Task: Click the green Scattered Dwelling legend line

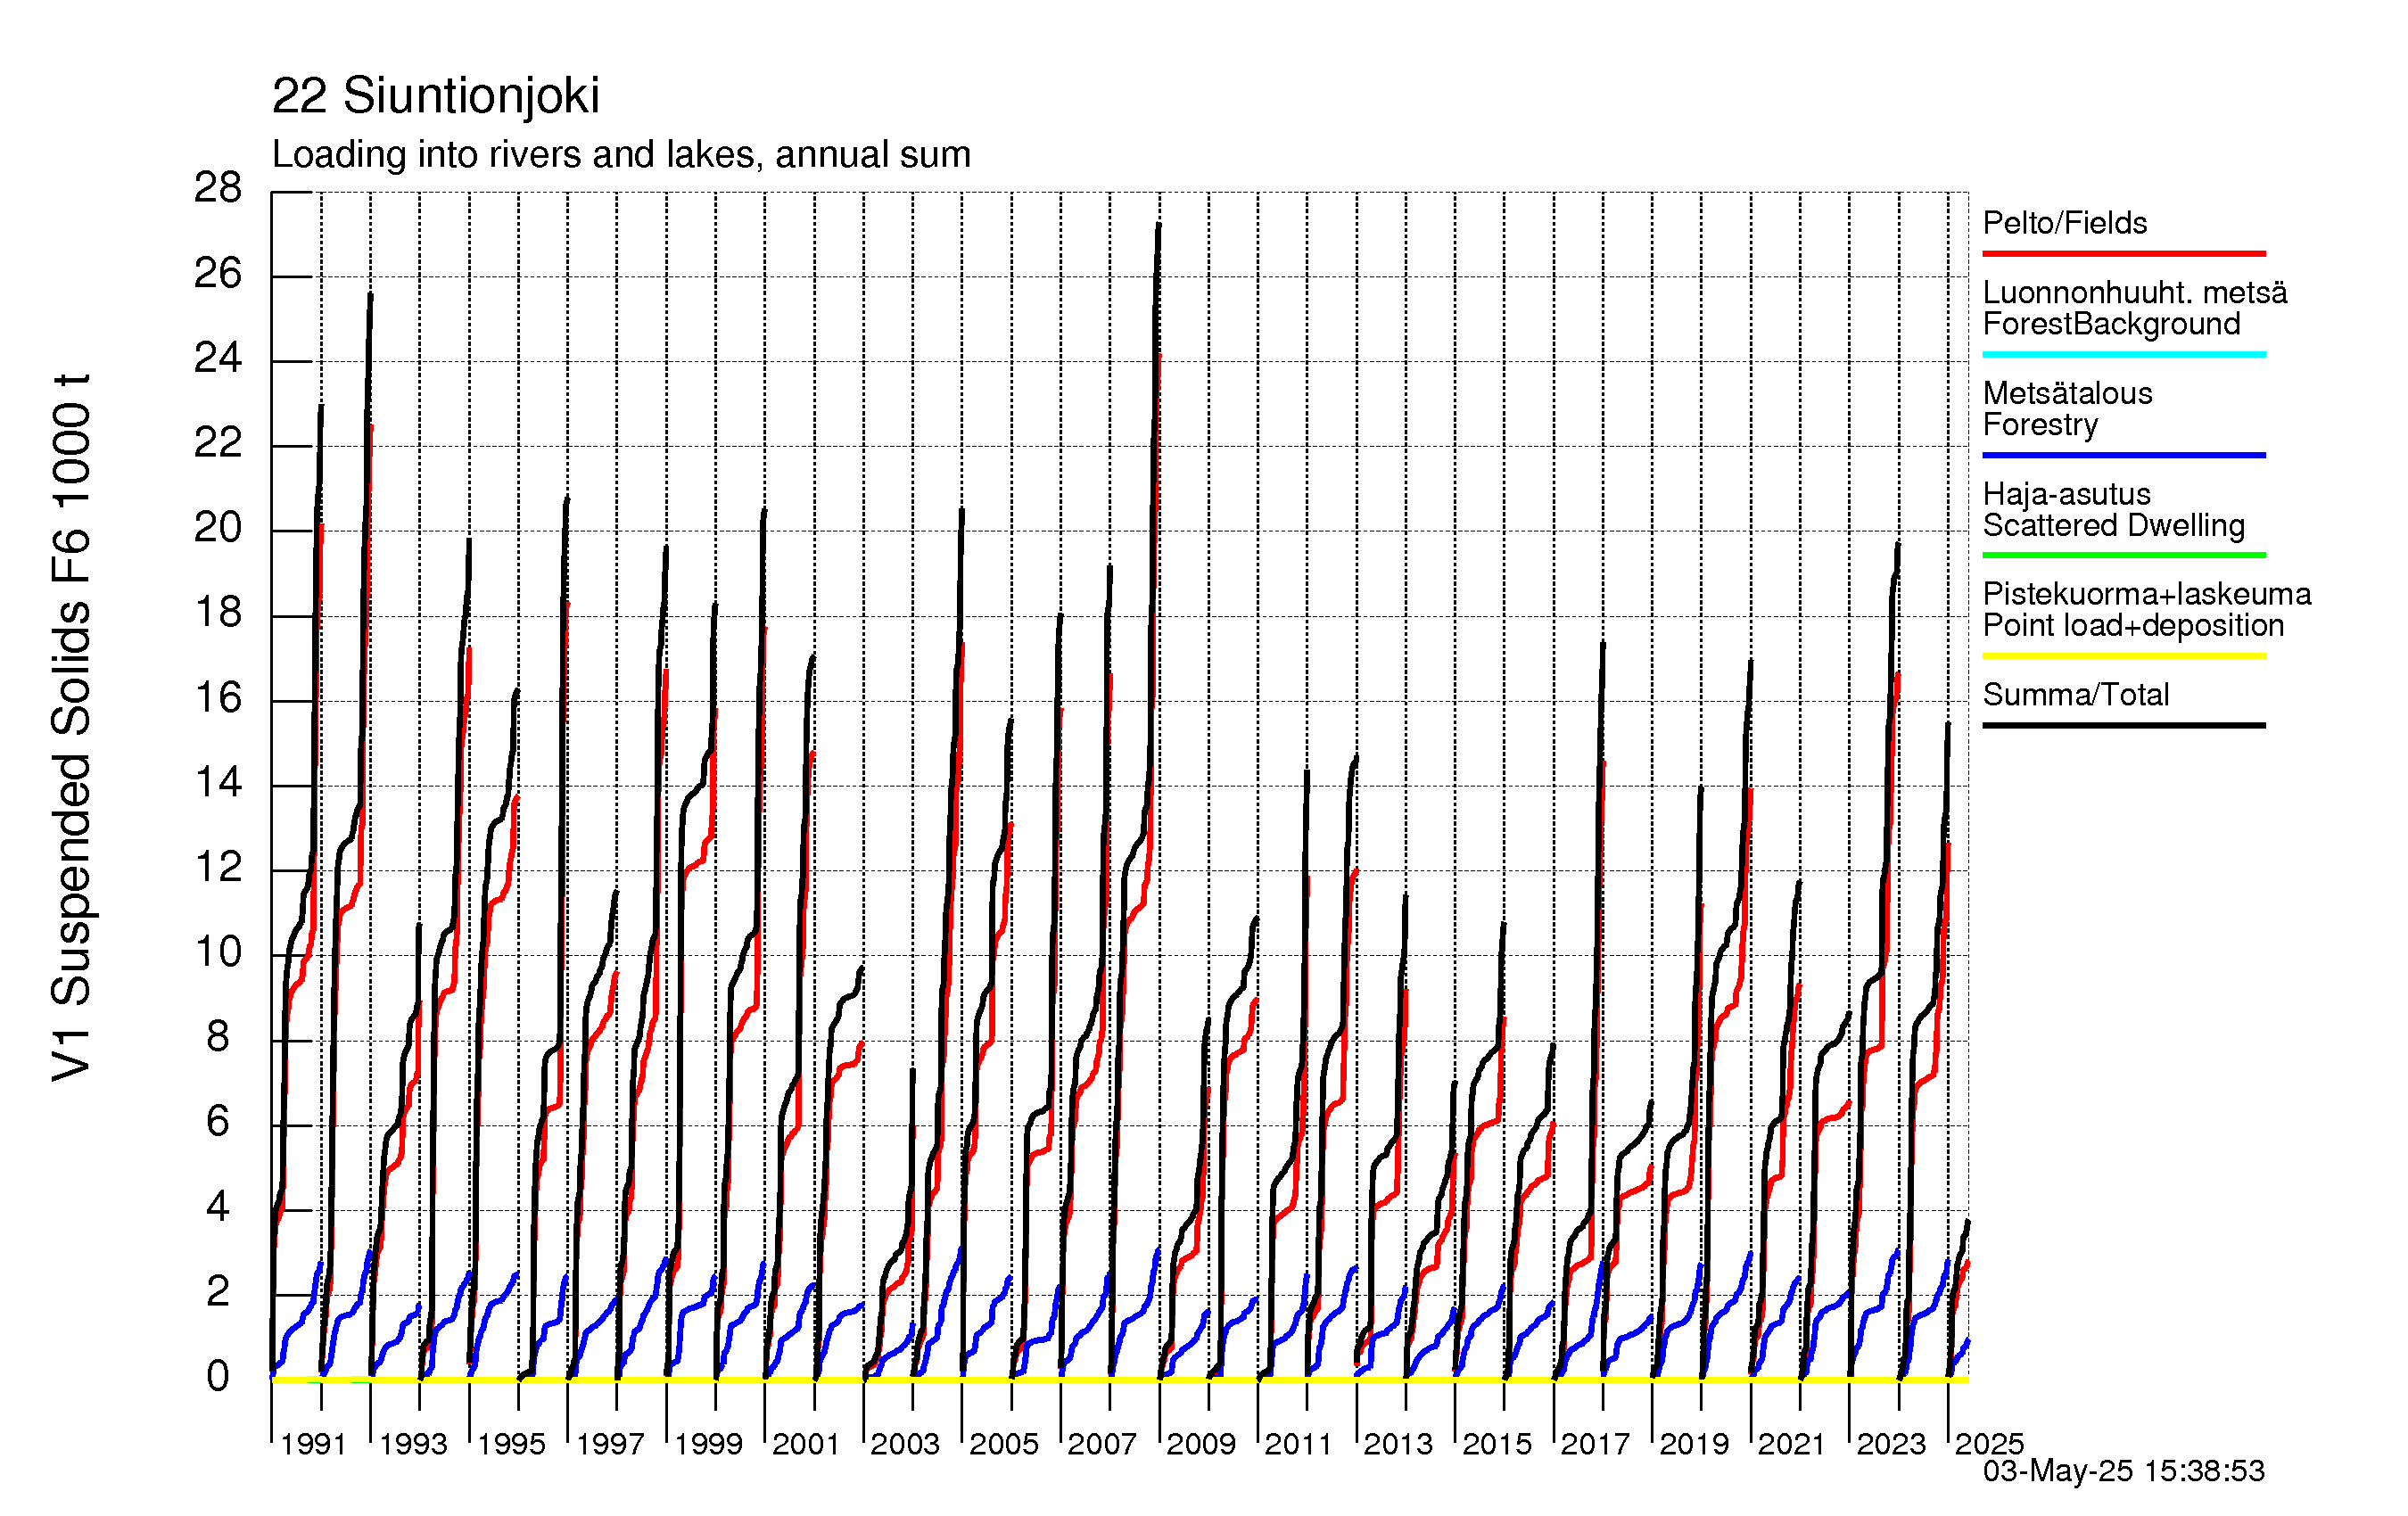Action: 2124,555
